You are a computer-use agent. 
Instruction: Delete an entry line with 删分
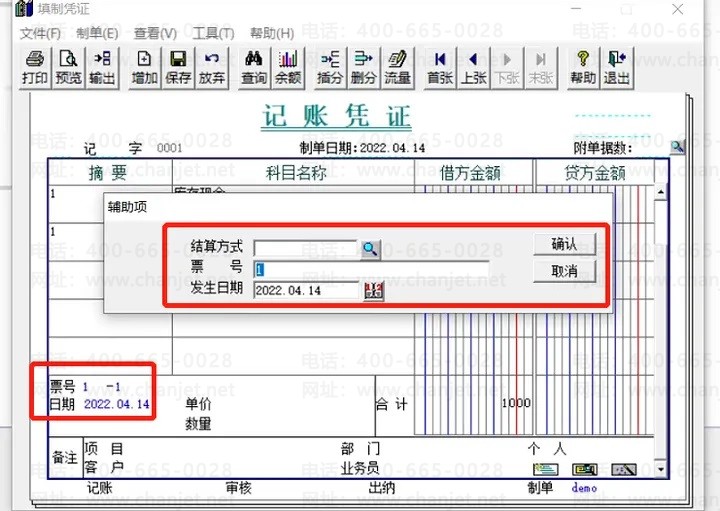point(363,67)
